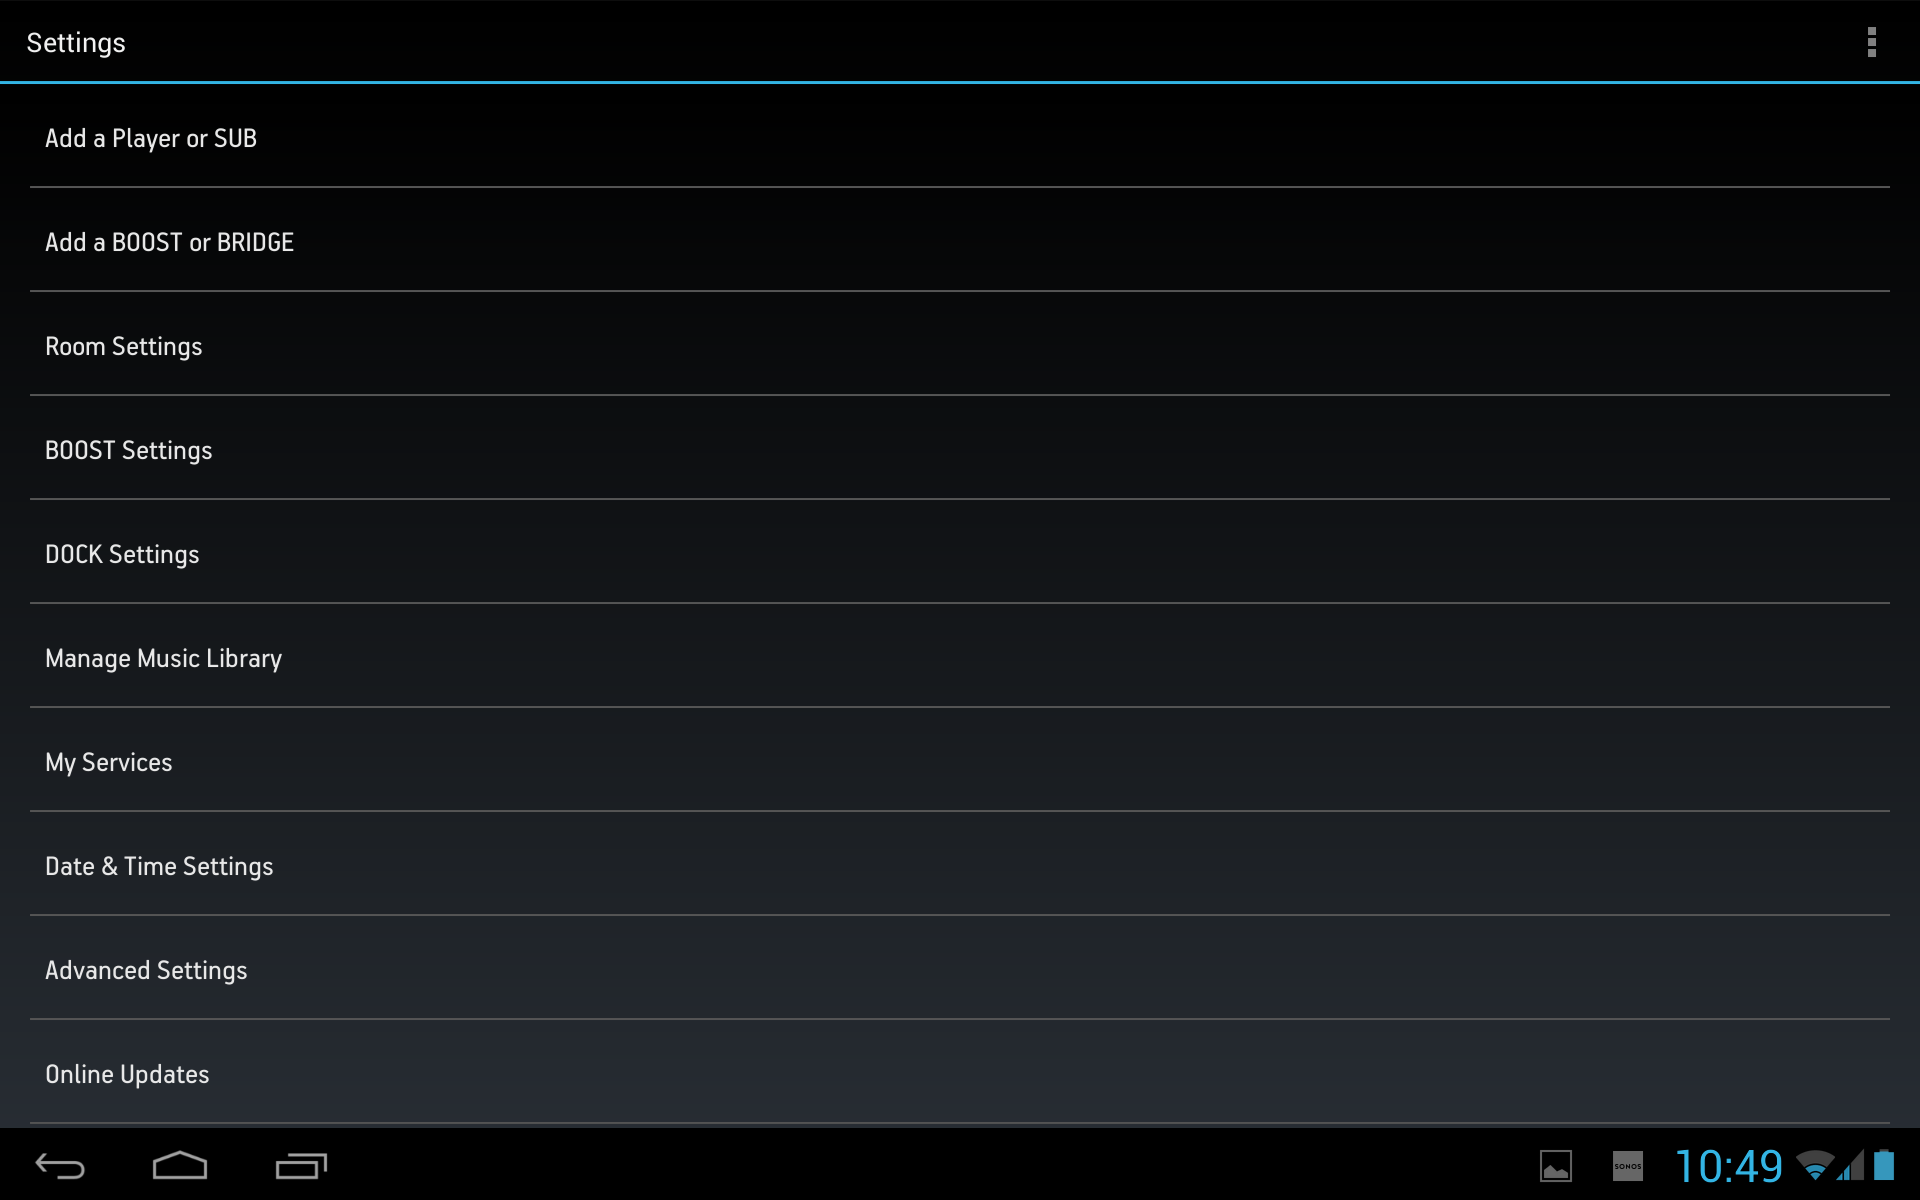Viewport: 1920px width, 1200px height.
Task: Go to Advanced Settings
Action: pyautogui.click(x=960, y=968)
